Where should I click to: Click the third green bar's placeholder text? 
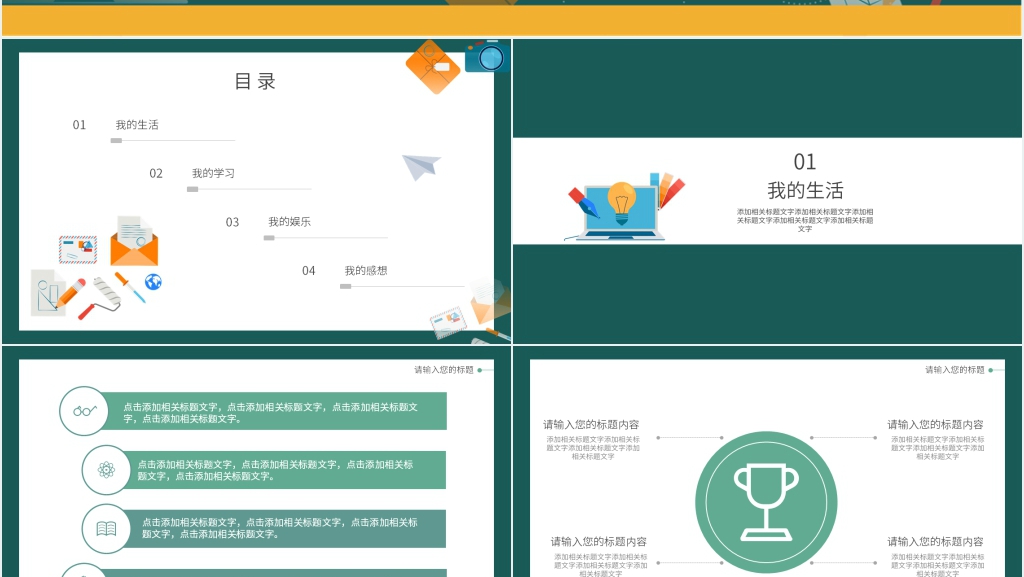(x=280, y=528)
